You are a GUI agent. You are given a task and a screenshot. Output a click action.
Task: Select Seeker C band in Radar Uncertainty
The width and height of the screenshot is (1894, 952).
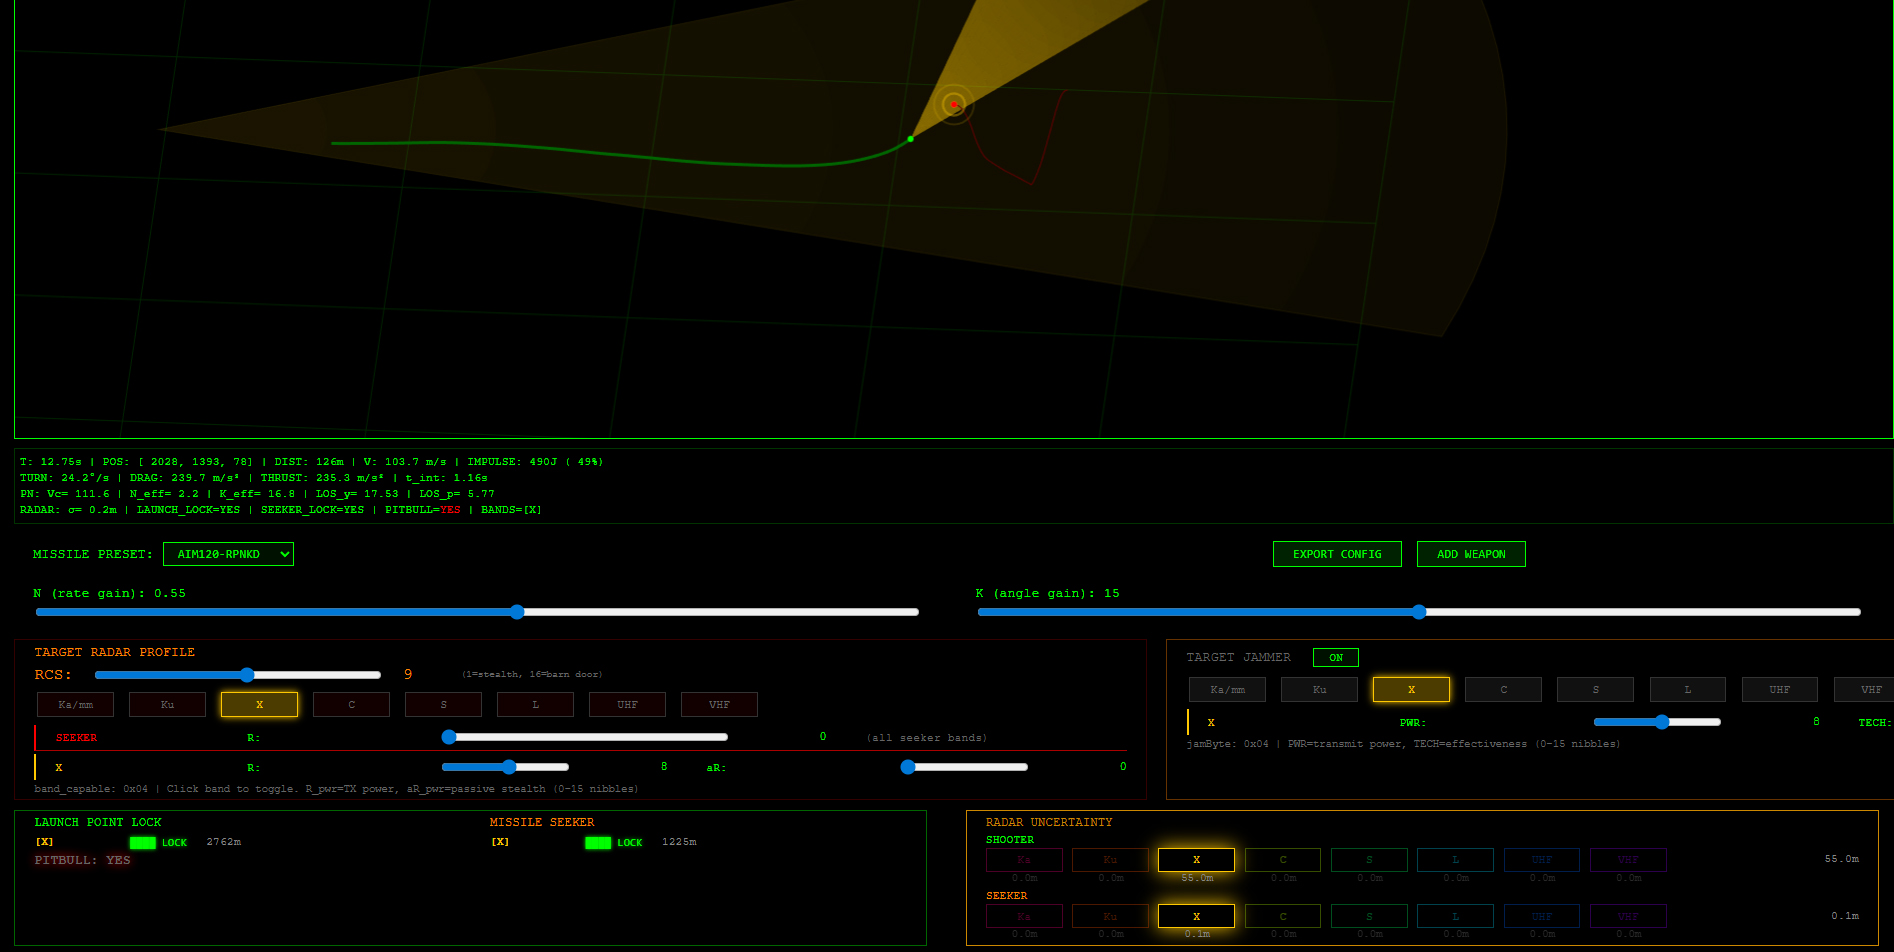[x=1282, y=916]
